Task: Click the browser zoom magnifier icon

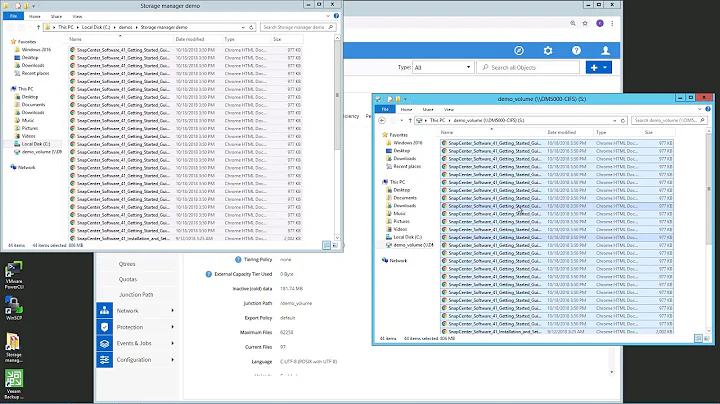Action: coord(573,23)
